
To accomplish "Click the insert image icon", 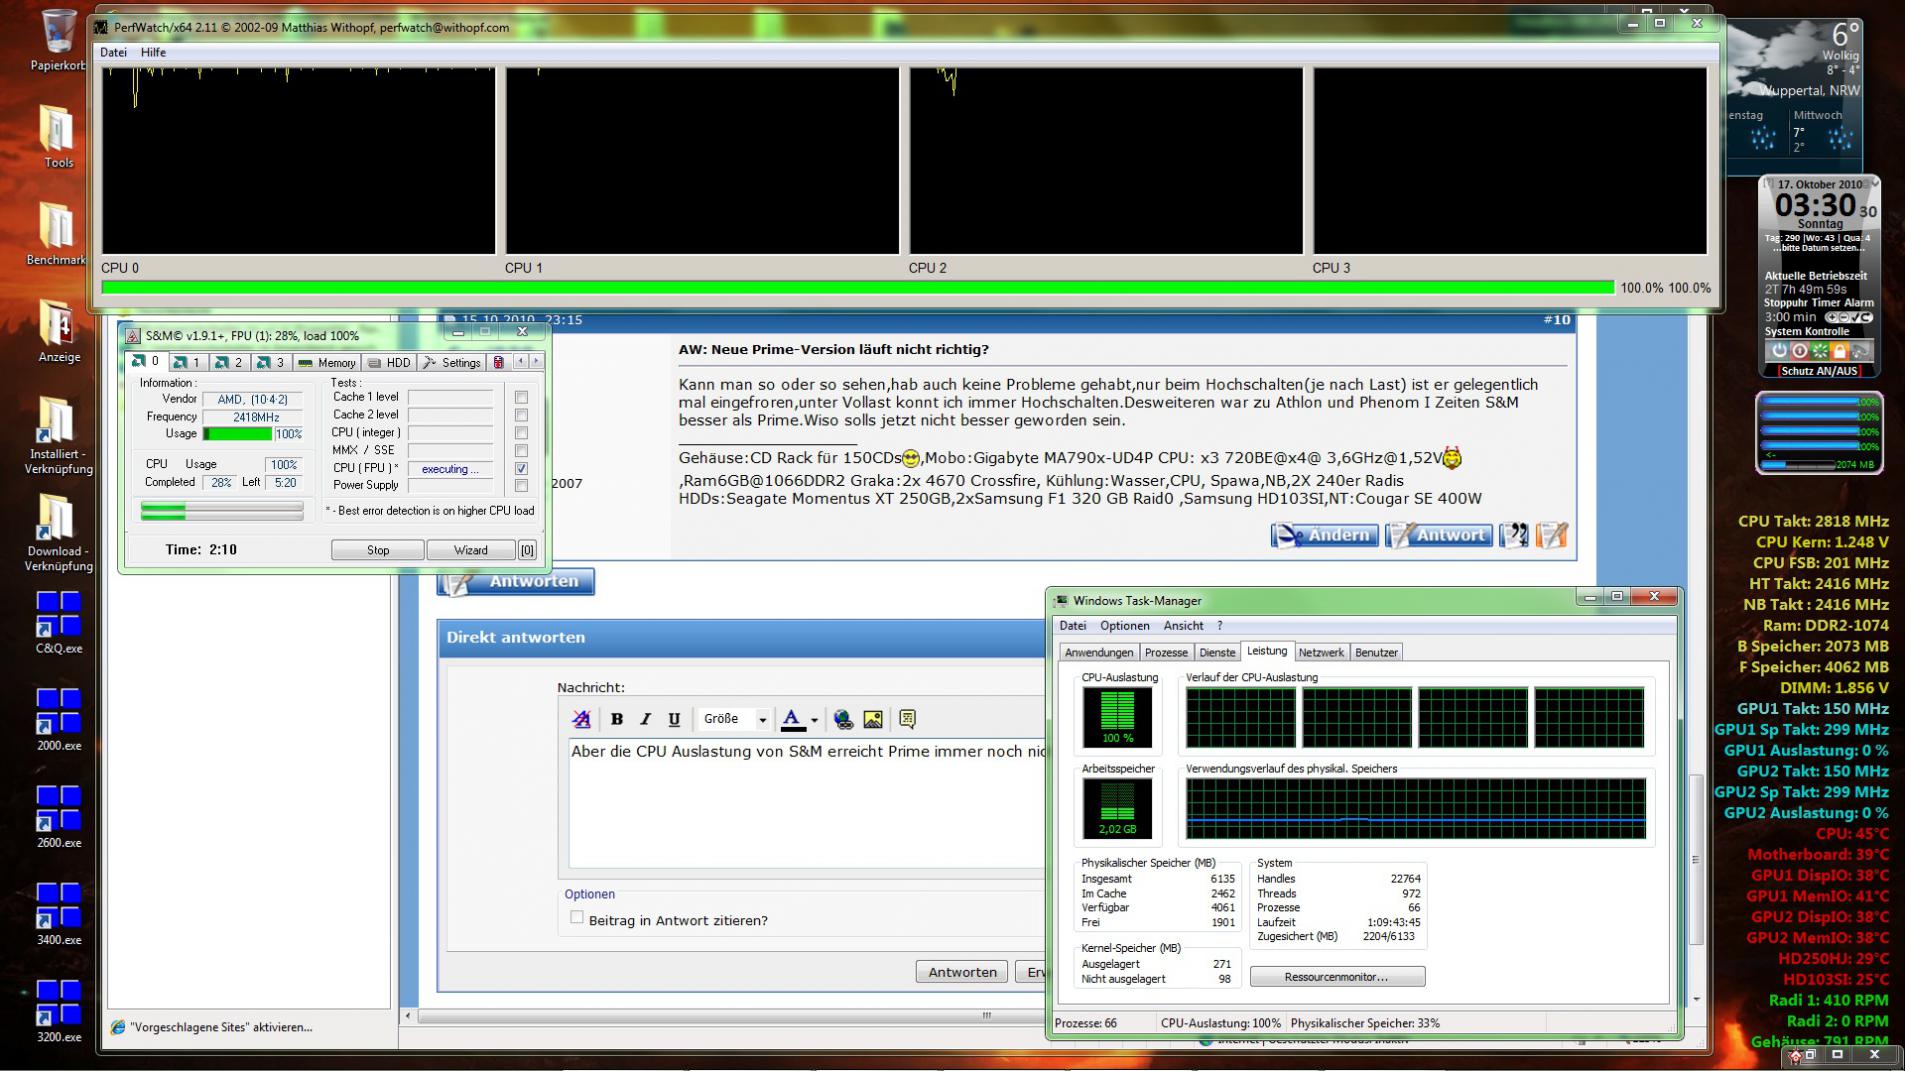I will point(873,719).
